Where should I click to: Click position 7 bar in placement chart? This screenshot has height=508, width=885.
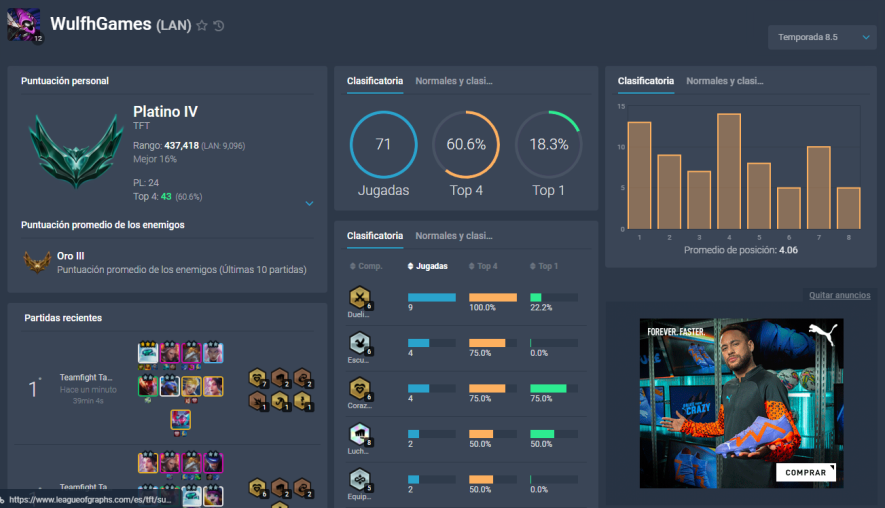pos(819,188)
